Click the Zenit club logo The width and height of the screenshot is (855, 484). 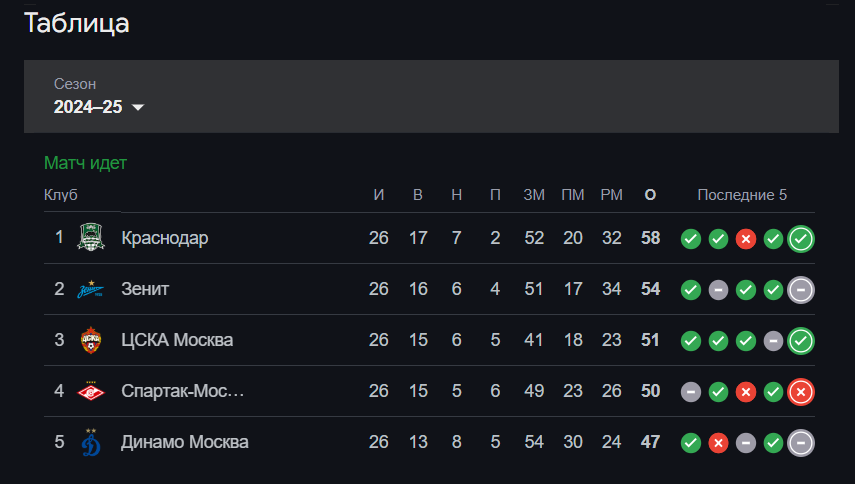91,289
